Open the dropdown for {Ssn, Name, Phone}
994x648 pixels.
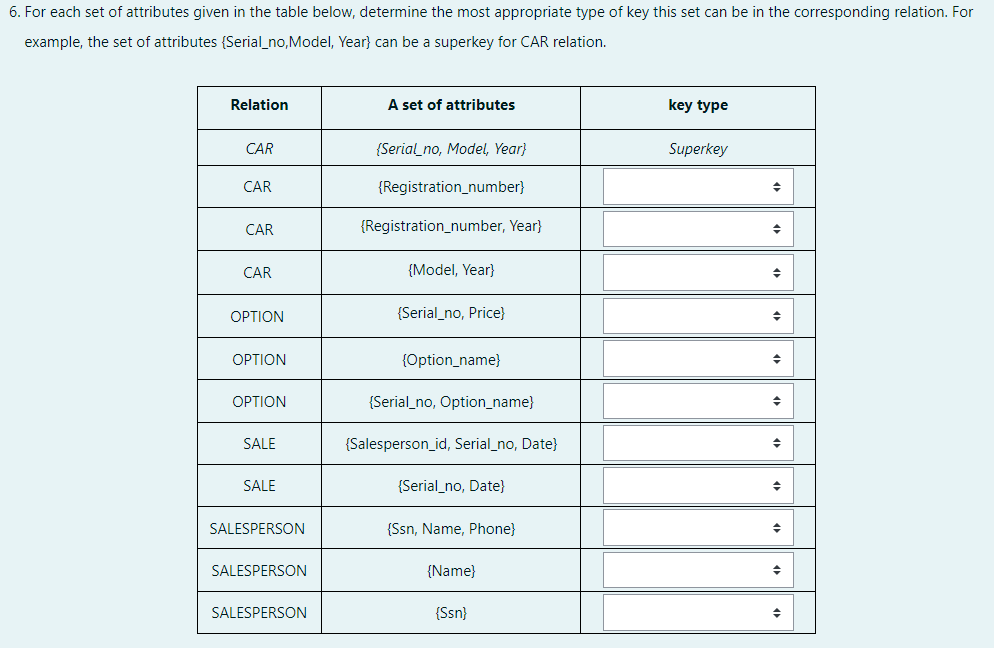697,527
